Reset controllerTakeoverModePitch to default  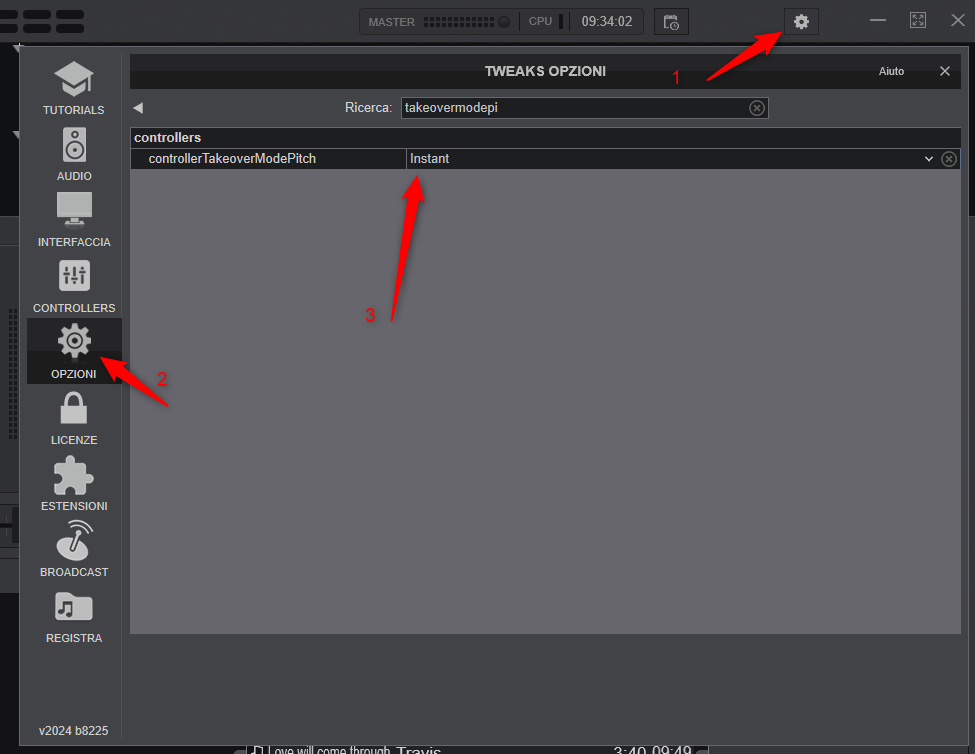(x=948, y=159)
